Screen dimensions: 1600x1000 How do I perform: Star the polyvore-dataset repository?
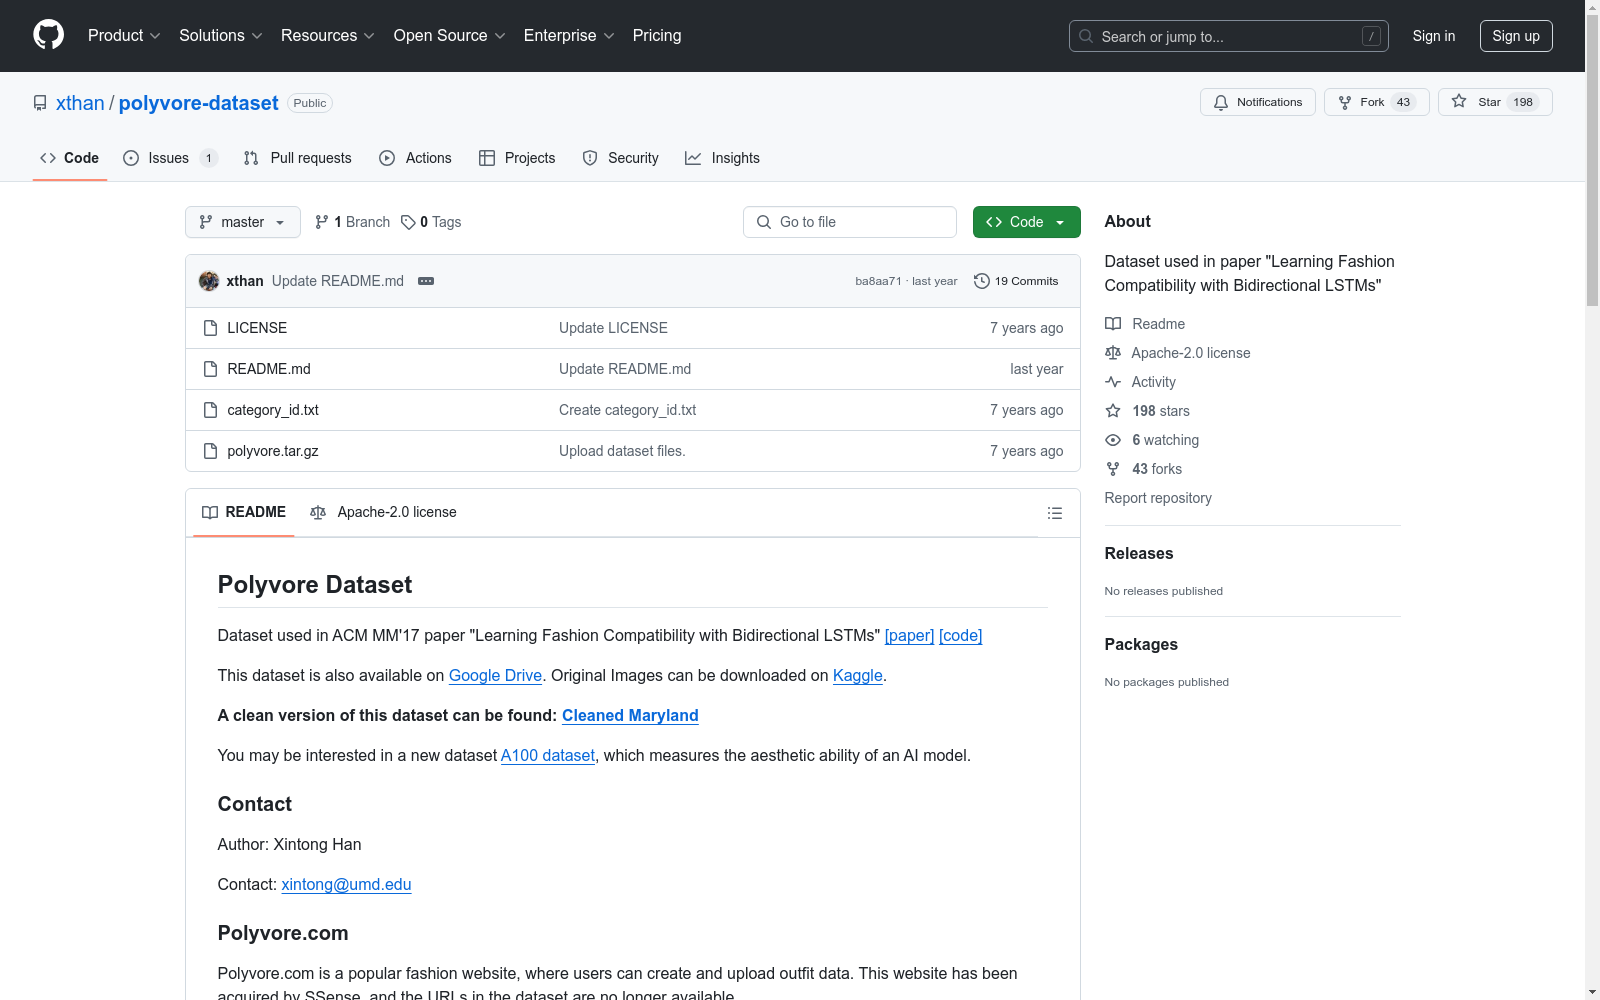pyautogui.click(x=1495, y=102)
